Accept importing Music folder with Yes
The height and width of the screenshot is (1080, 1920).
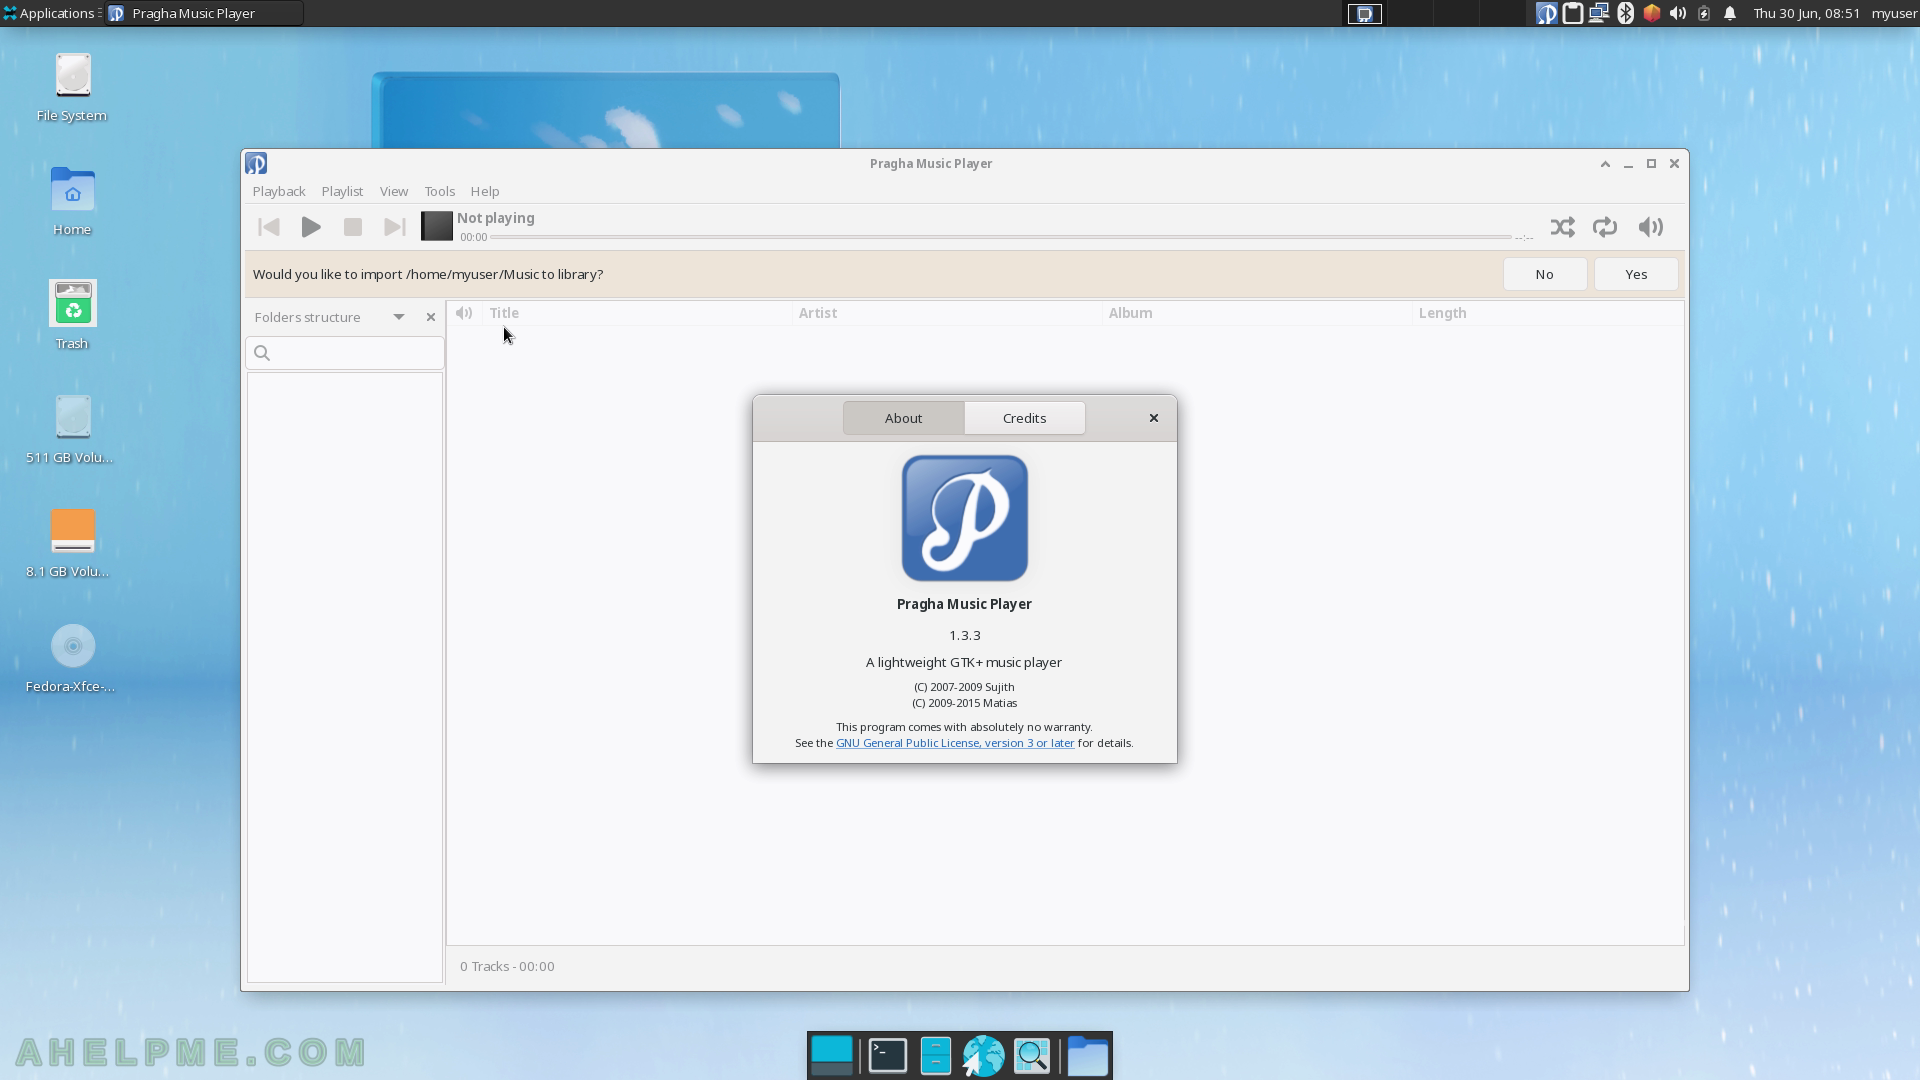pyautogui.click(x=1636, y=274)
